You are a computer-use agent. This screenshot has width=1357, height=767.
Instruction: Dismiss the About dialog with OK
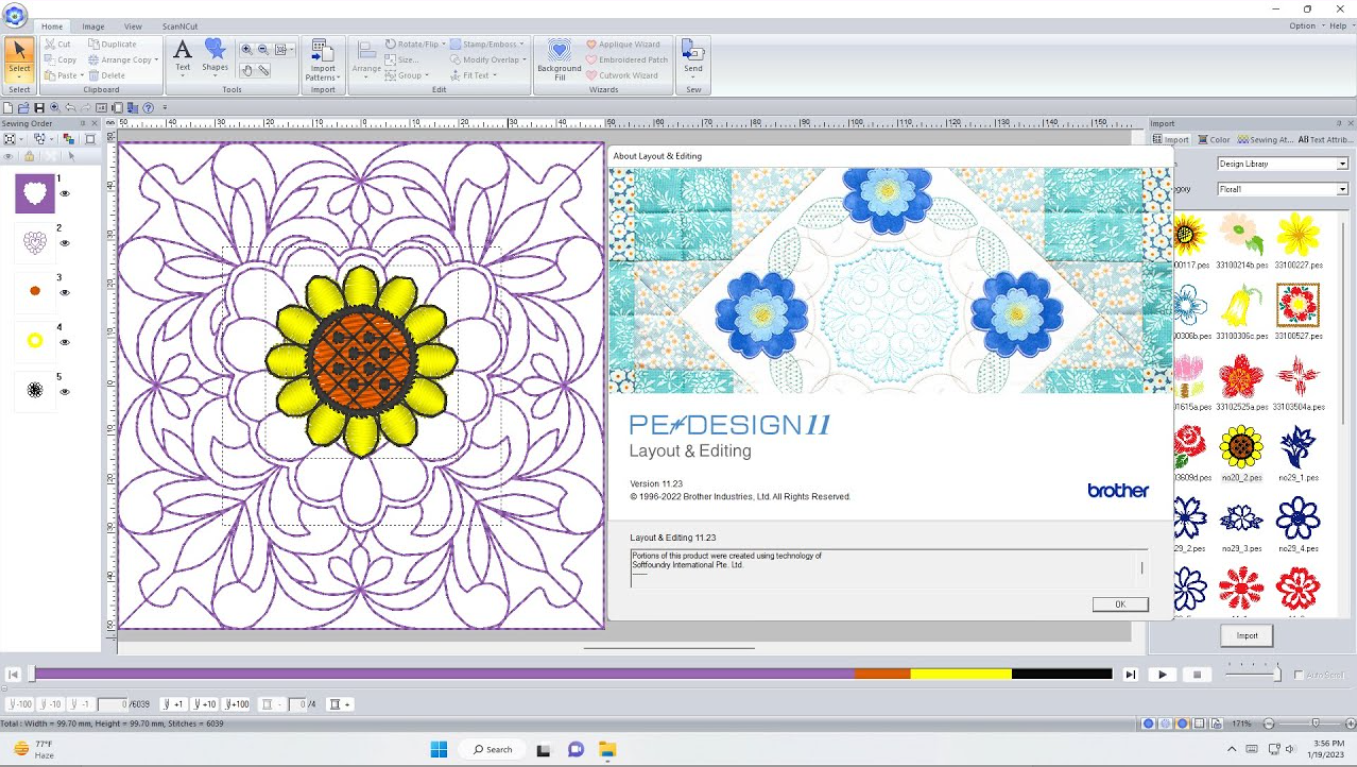coord(1119,604)
